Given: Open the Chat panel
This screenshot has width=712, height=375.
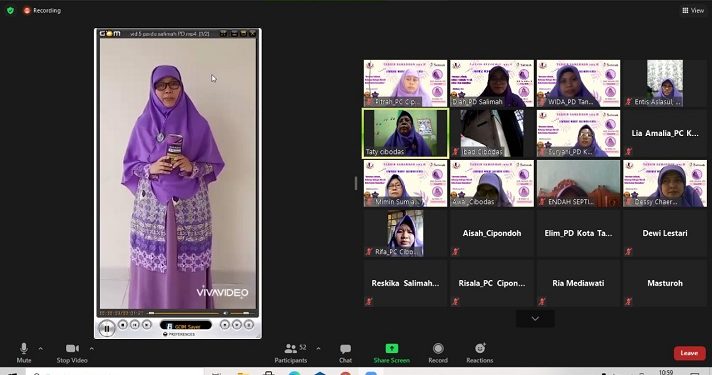Looking at the screenshot, I should [x=345, y=353].
